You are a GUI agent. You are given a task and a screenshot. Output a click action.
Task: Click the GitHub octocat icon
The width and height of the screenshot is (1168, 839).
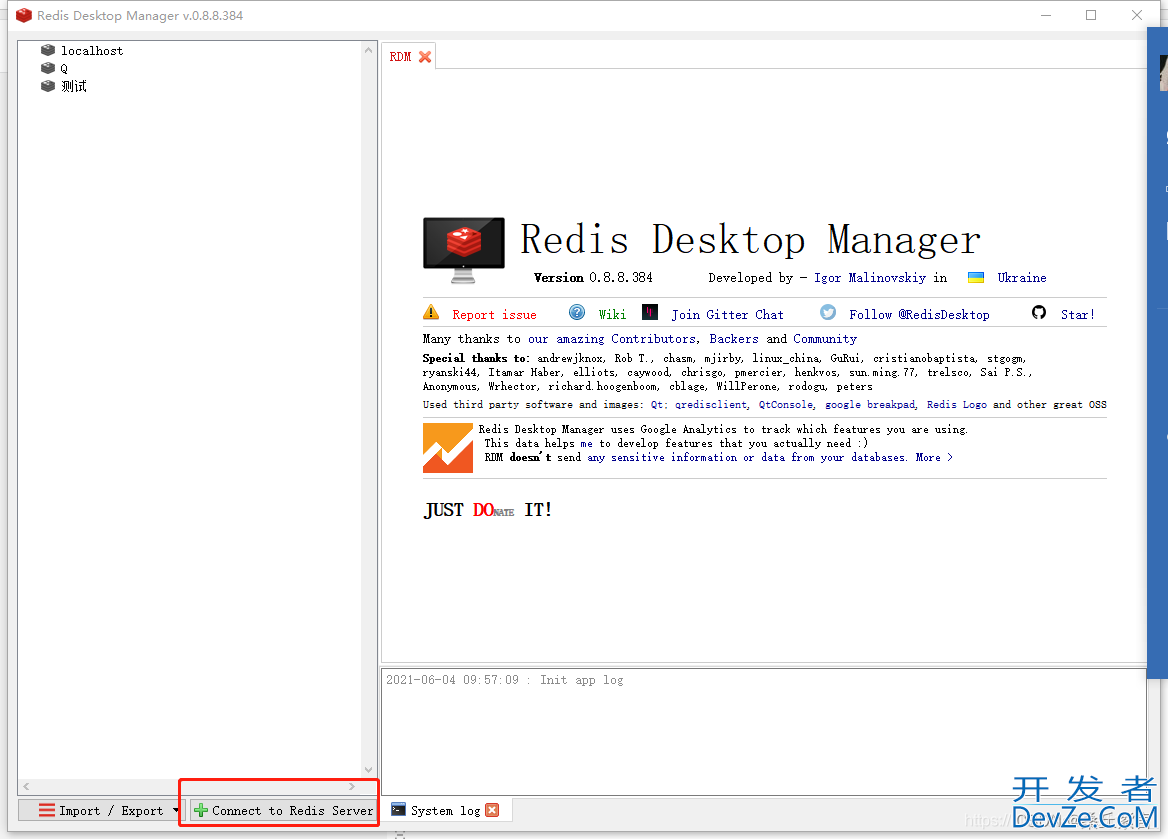pyautogui.click(x=1039, y=312)
